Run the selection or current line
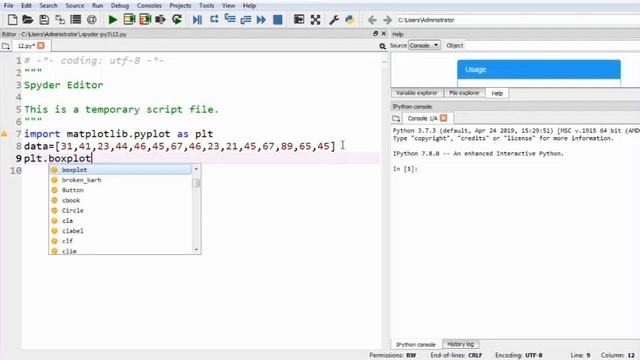Image resolution: width=640 pixels, height=360 pixels. 160,20
